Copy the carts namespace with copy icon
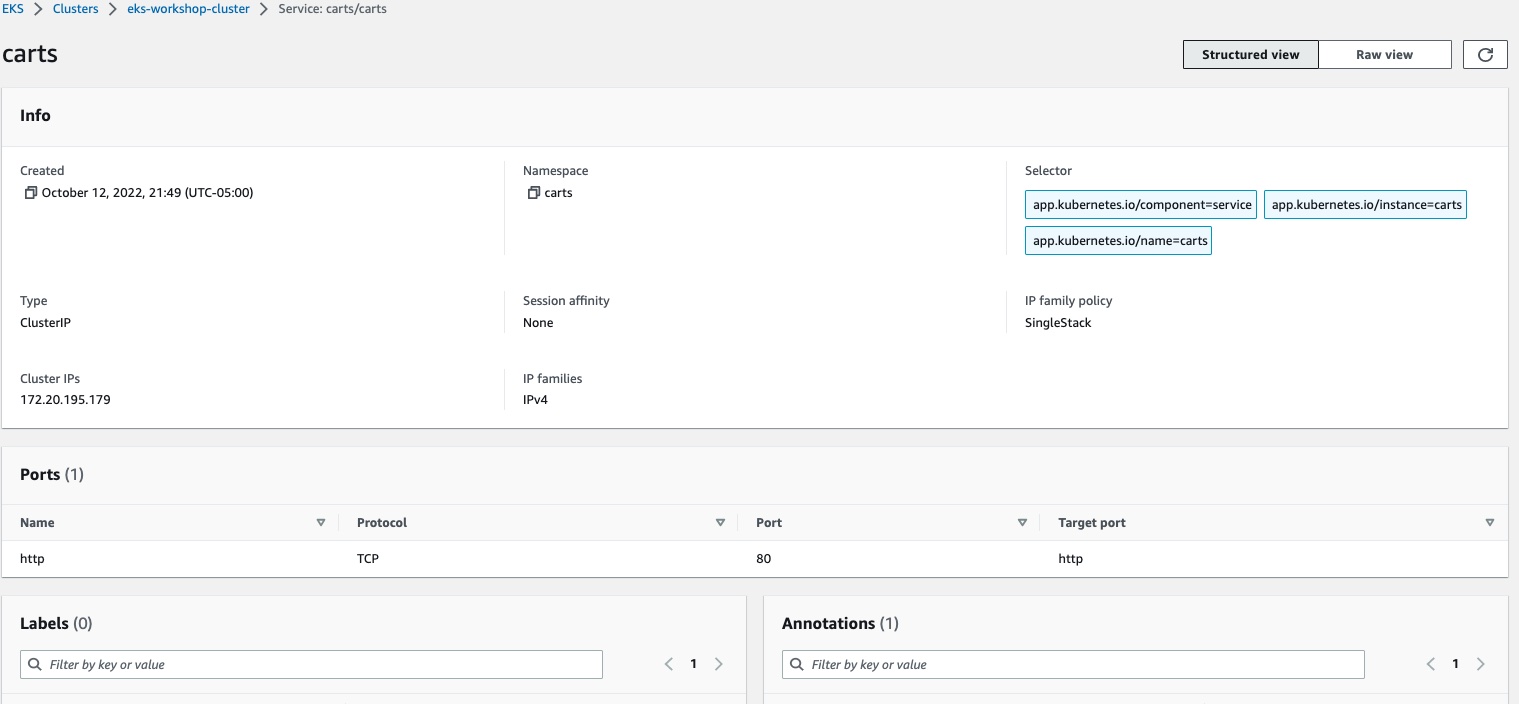Screen dimensions: 1519x704 [x=533, y=193]
